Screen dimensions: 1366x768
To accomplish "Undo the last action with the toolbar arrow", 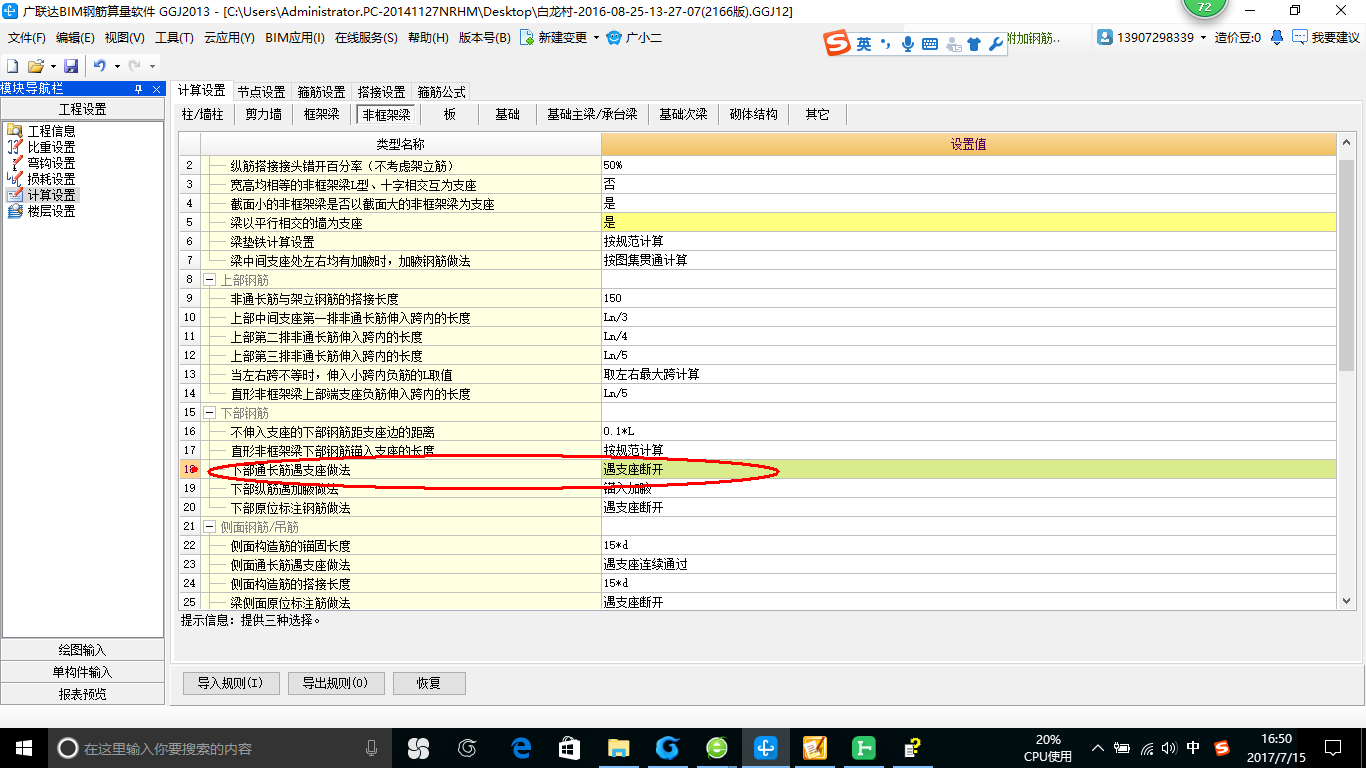I will pos(100,66).
